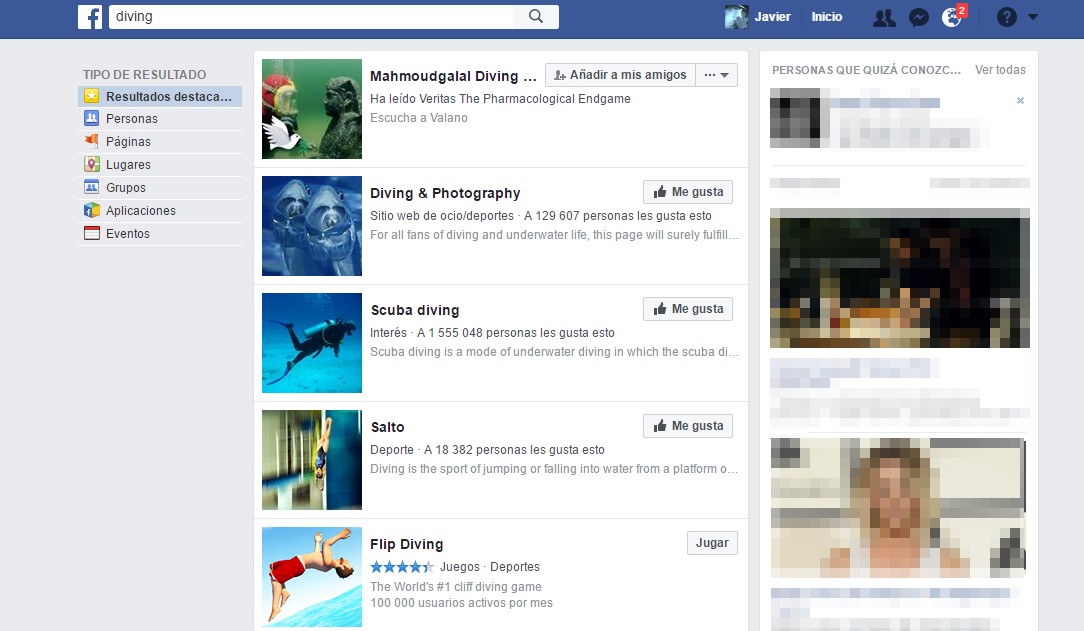Filter results by Aplicaciones
Viewport: 1084px width, 631px height.
tap(160, 211)
